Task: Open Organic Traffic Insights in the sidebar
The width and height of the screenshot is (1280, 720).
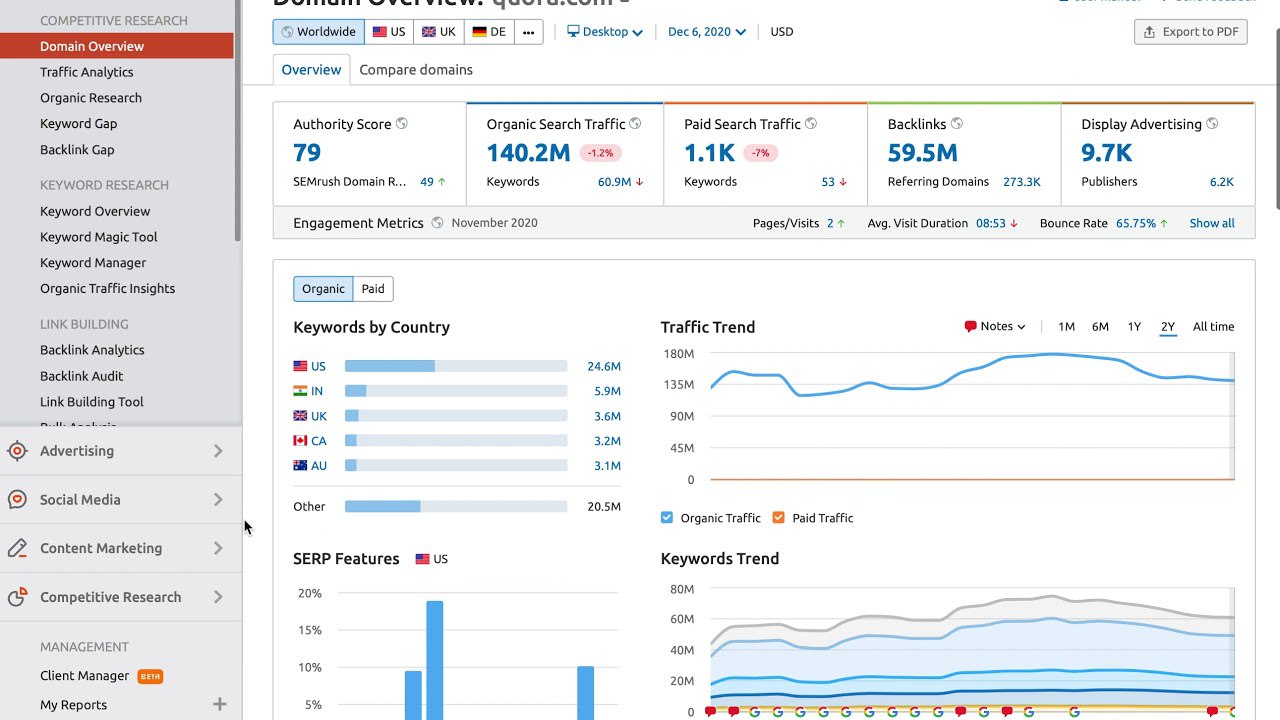Action: (x=107, y=289)
